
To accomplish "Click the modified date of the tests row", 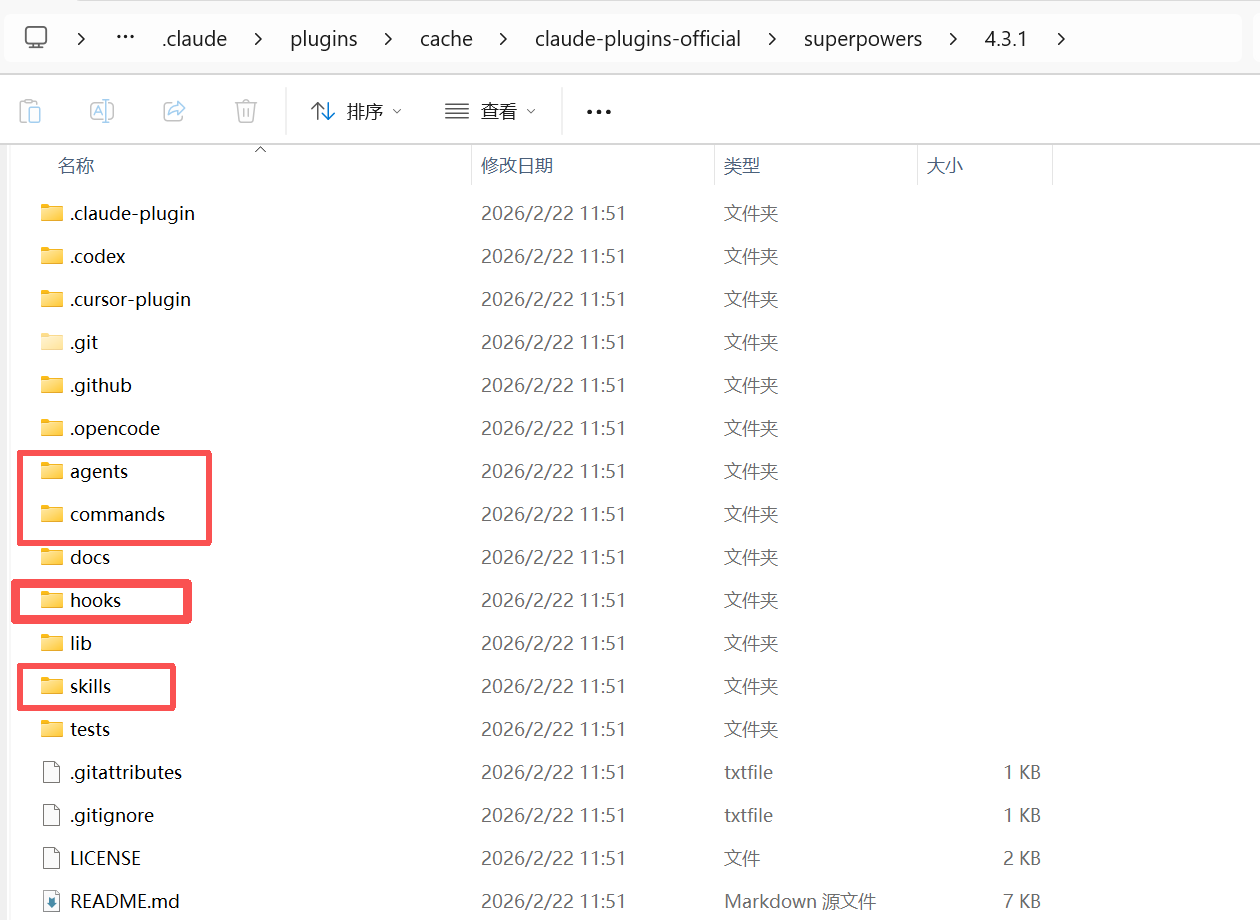I will click(x=553, y=729).
